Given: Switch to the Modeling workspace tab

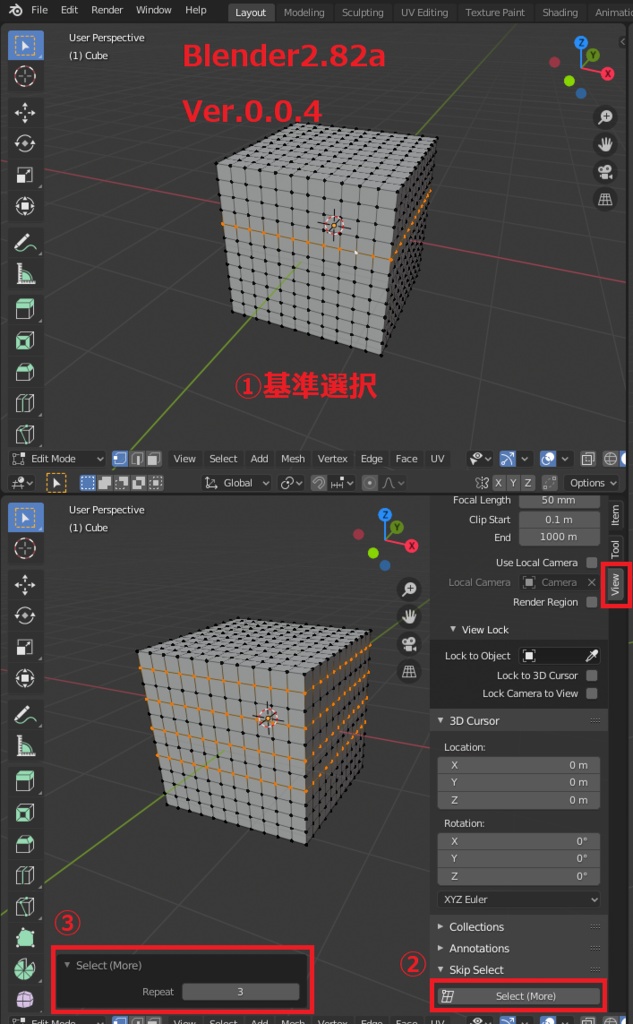Looking at the screenshot, I should (x=304, y=12).
